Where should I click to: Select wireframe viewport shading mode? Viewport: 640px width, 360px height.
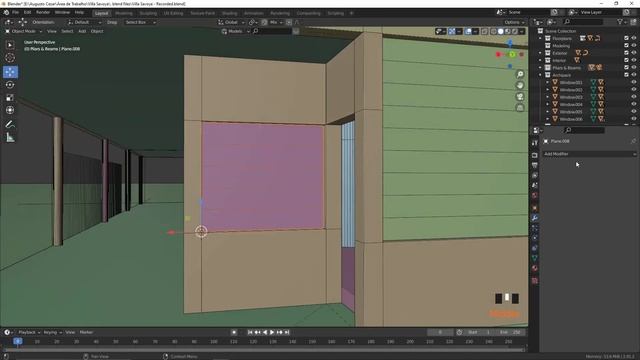point(493,31)
